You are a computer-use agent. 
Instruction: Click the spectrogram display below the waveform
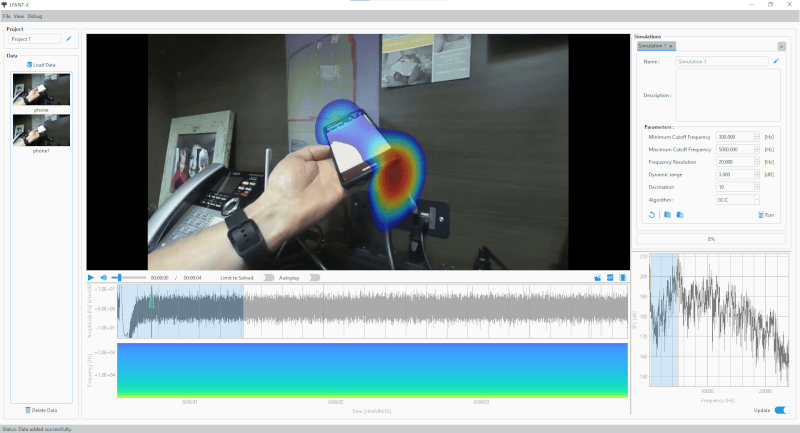pyautogui.click(x=372, y=370)
